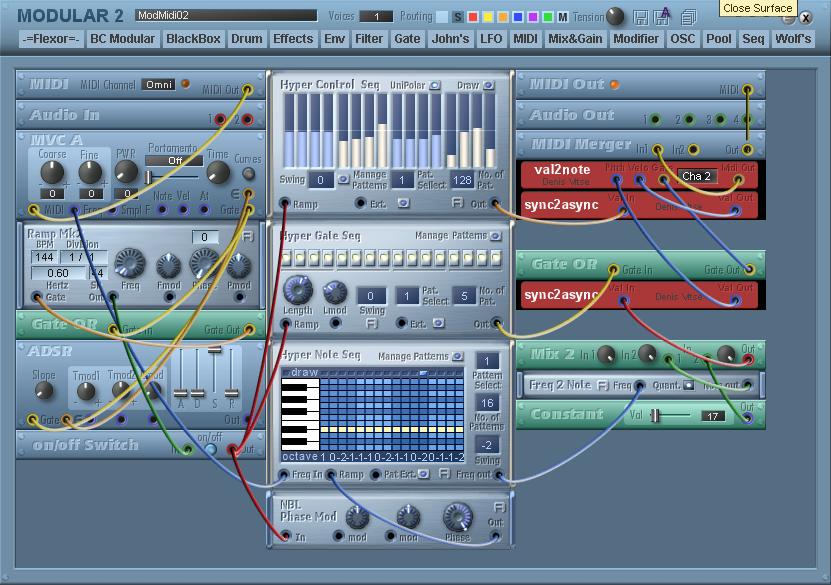Click the Out jack on Hyper Control Seq
Viewport: 831px width, 585px height.
(x=495, y=204)
